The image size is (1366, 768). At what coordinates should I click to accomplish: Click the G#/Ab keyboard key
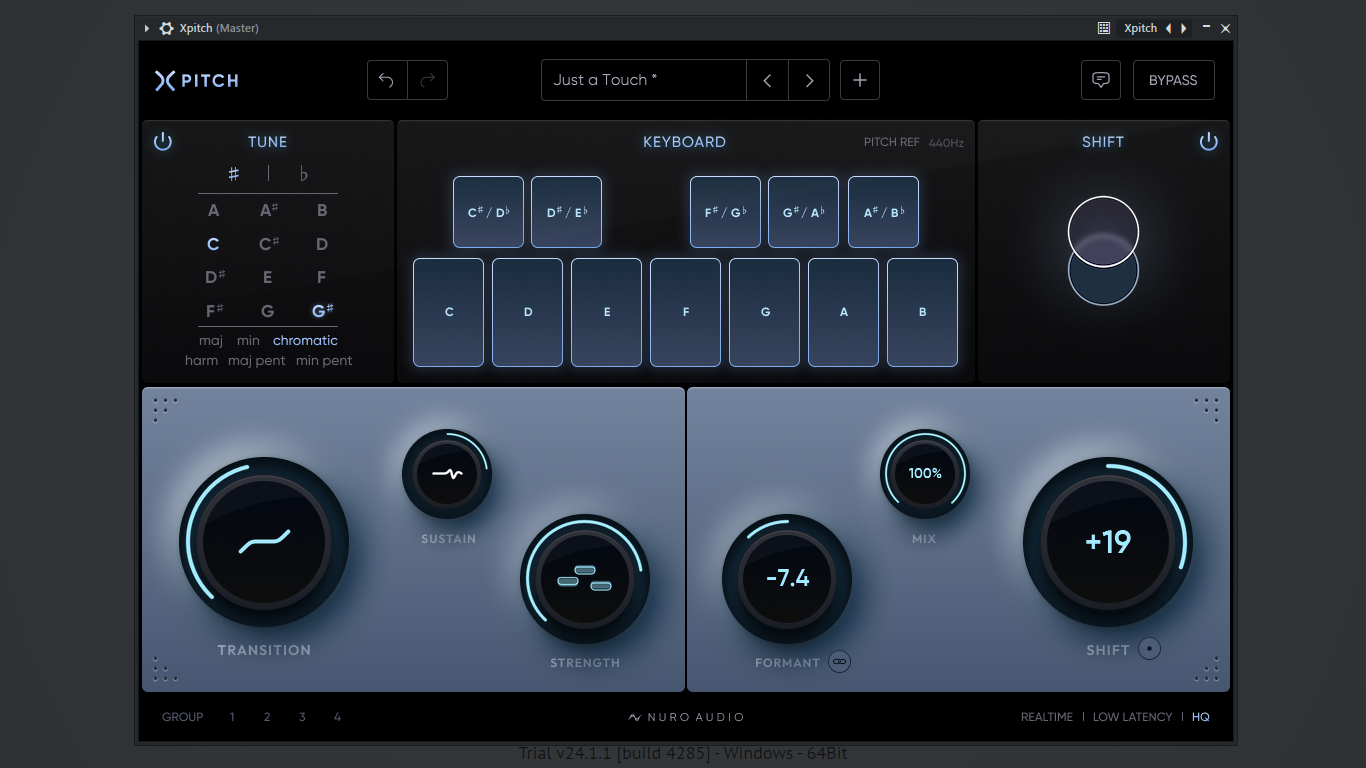[x=803, y=212]
